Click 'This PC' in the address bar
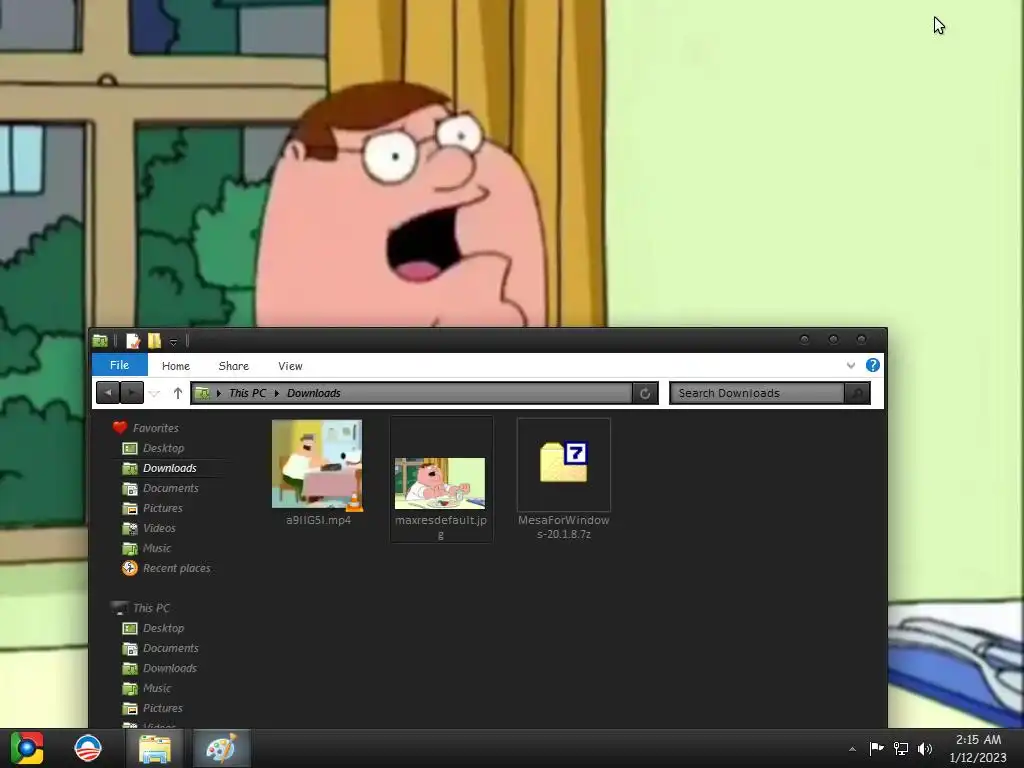Viewport: 1024px width, 768px height. pyautogui.click(x=248, y=393)
